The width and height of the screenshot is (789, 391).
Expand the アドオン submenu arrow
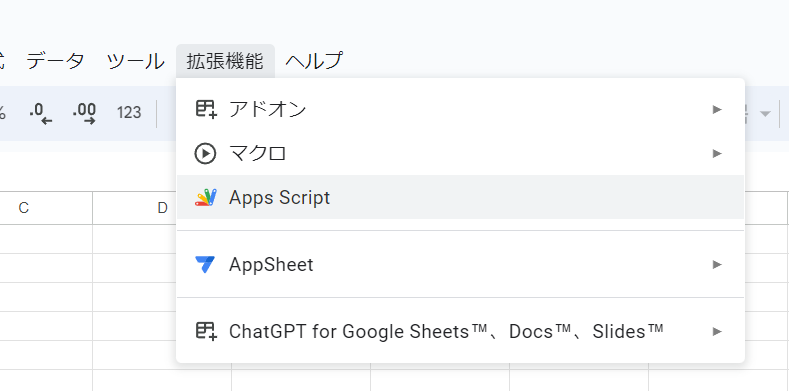click(717, 109)
